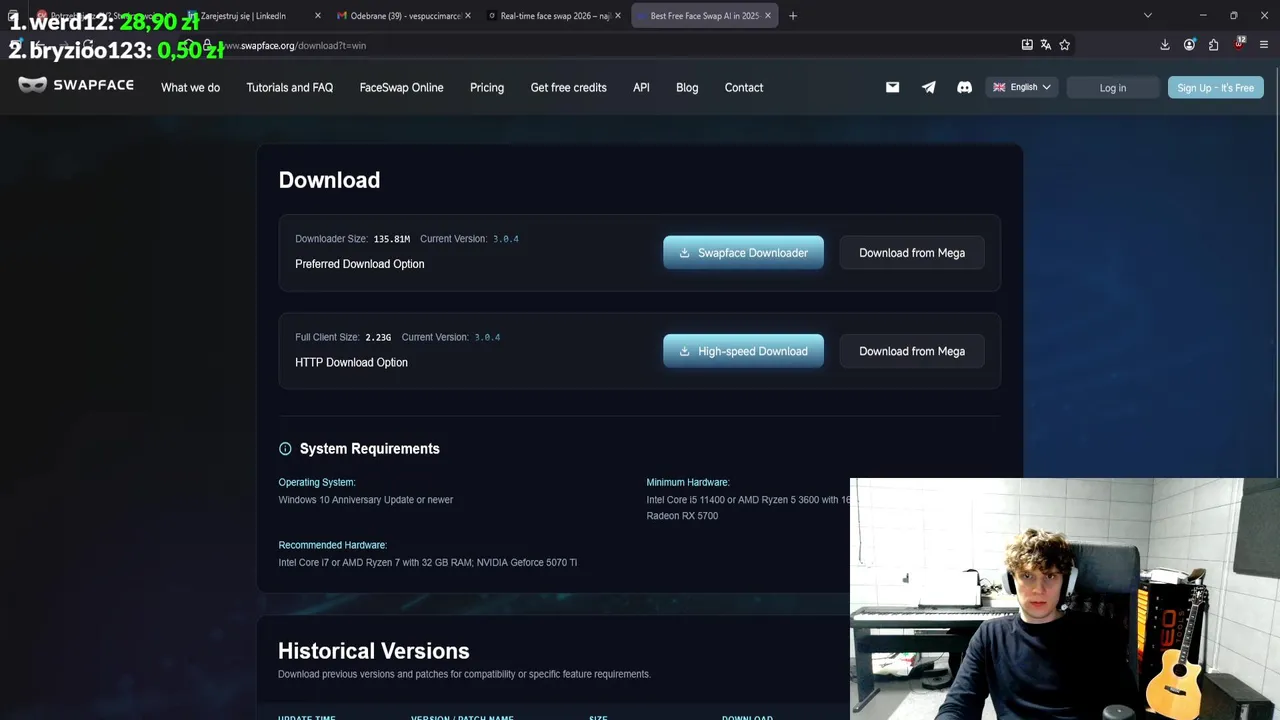Open the Contact page

[744, 88]
